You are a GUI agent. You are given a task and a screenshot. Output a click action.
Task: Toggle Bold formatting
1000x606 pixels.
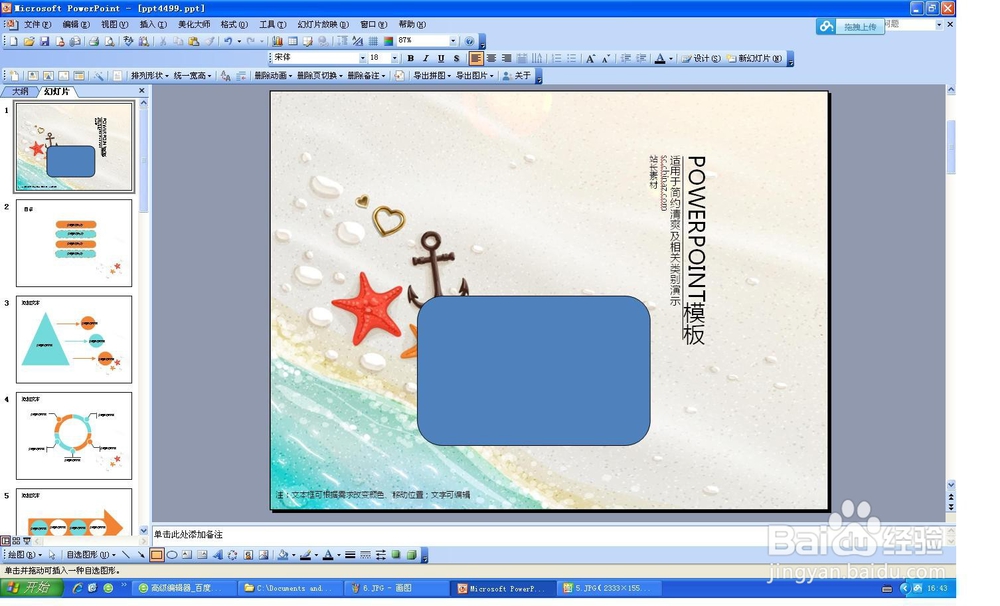pyautogui.click(x=411, y=58)
